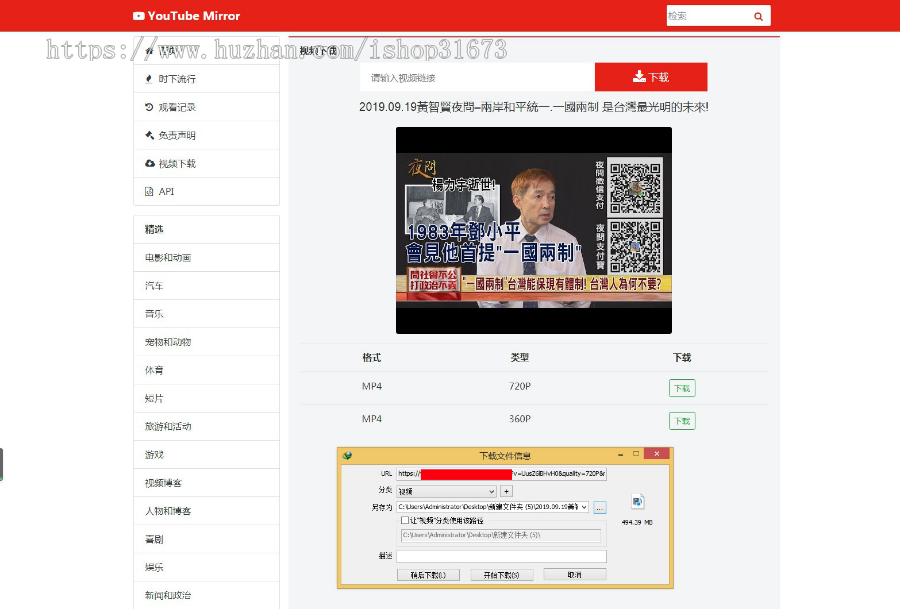900x609 pixels.
Task: Click 开始下载 to begin downloading
Action: click(x=500, y=574)
